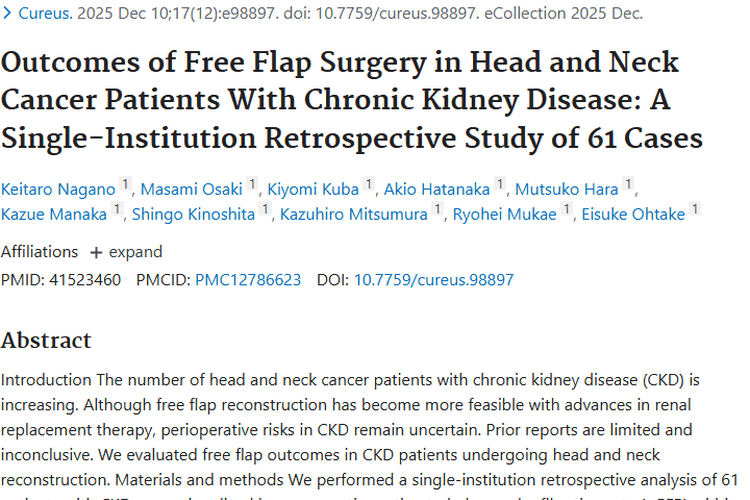
Task: Expand the Cureus journal citation chevron
Action: click(x=8, y=14)
